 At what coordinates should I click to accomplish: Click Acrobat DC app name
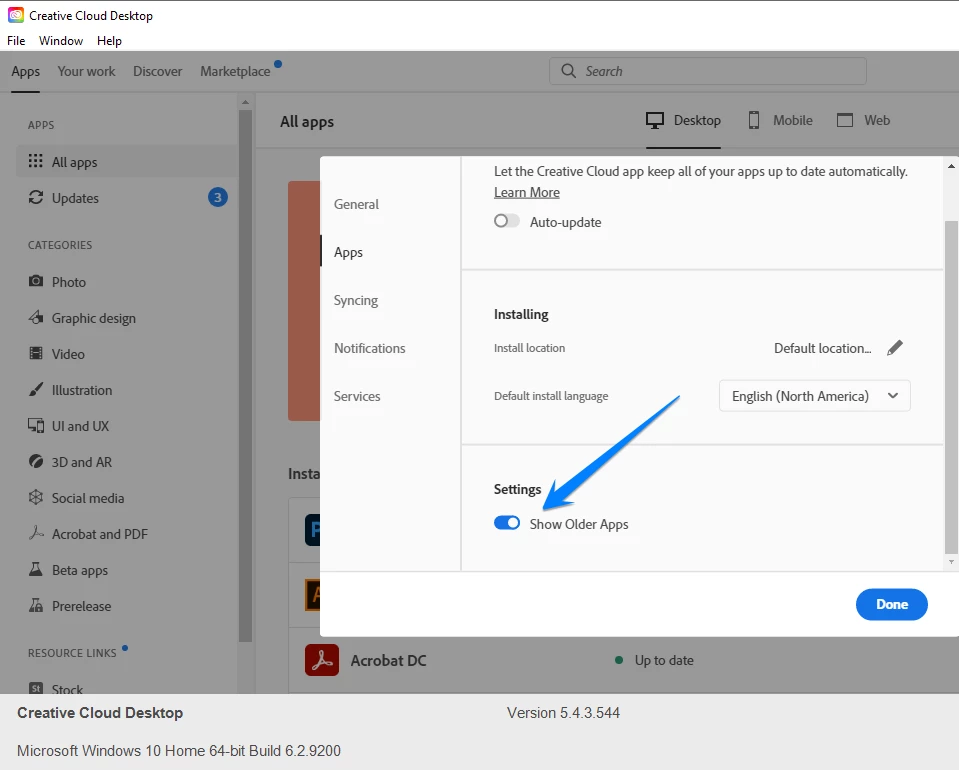[x=388, y=661]
